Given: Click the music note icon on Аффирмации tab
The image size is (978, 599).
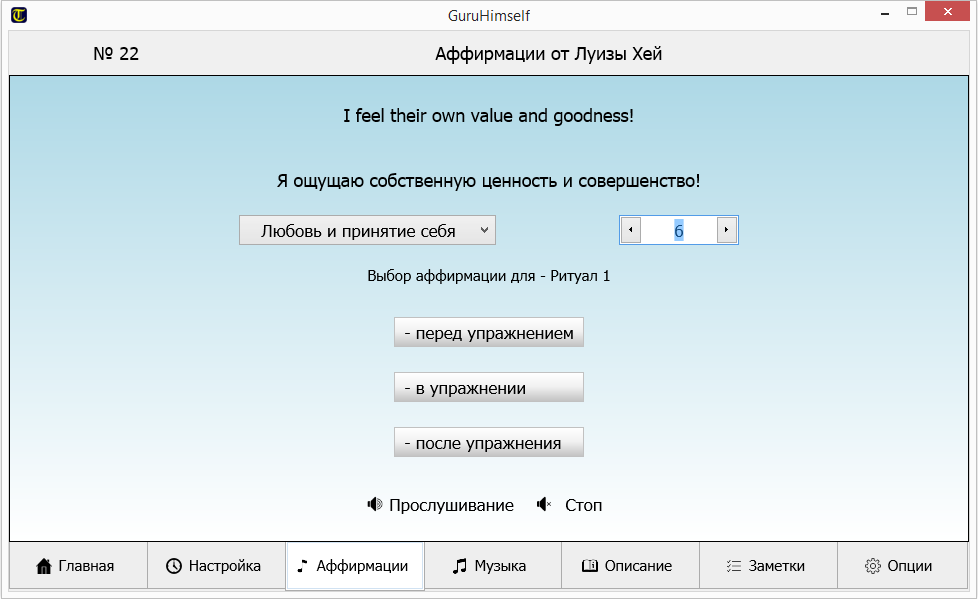Looking at the screenshot, I should (302, 566).
